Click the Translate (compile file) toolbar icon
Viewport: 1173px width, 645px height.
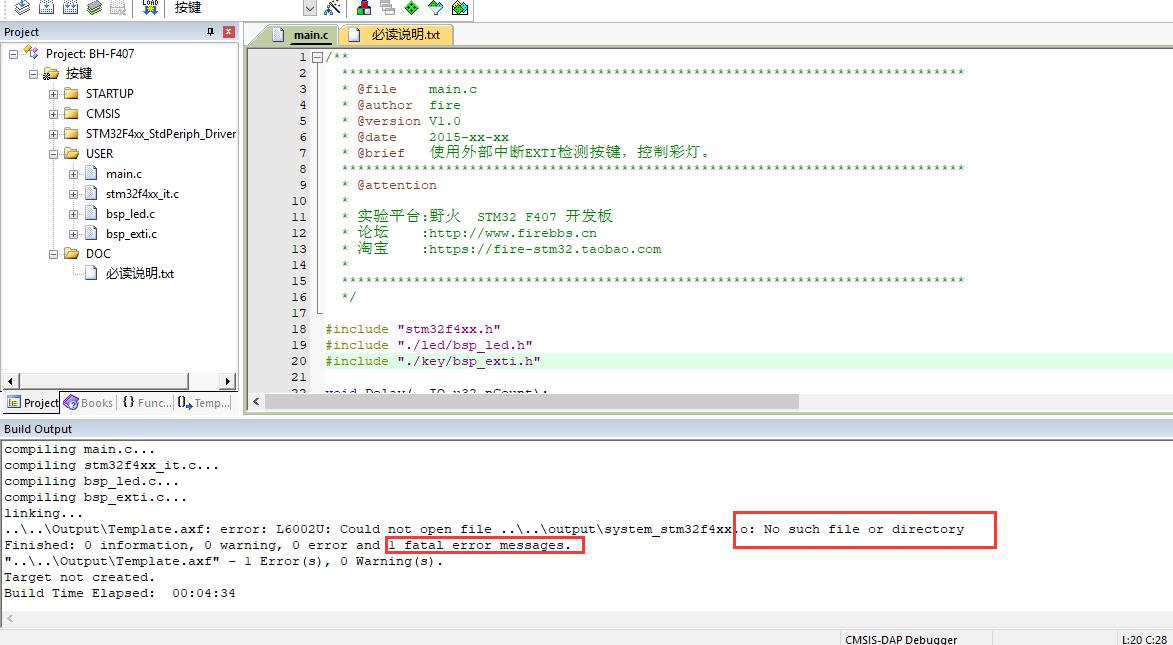tap(21, 8)
